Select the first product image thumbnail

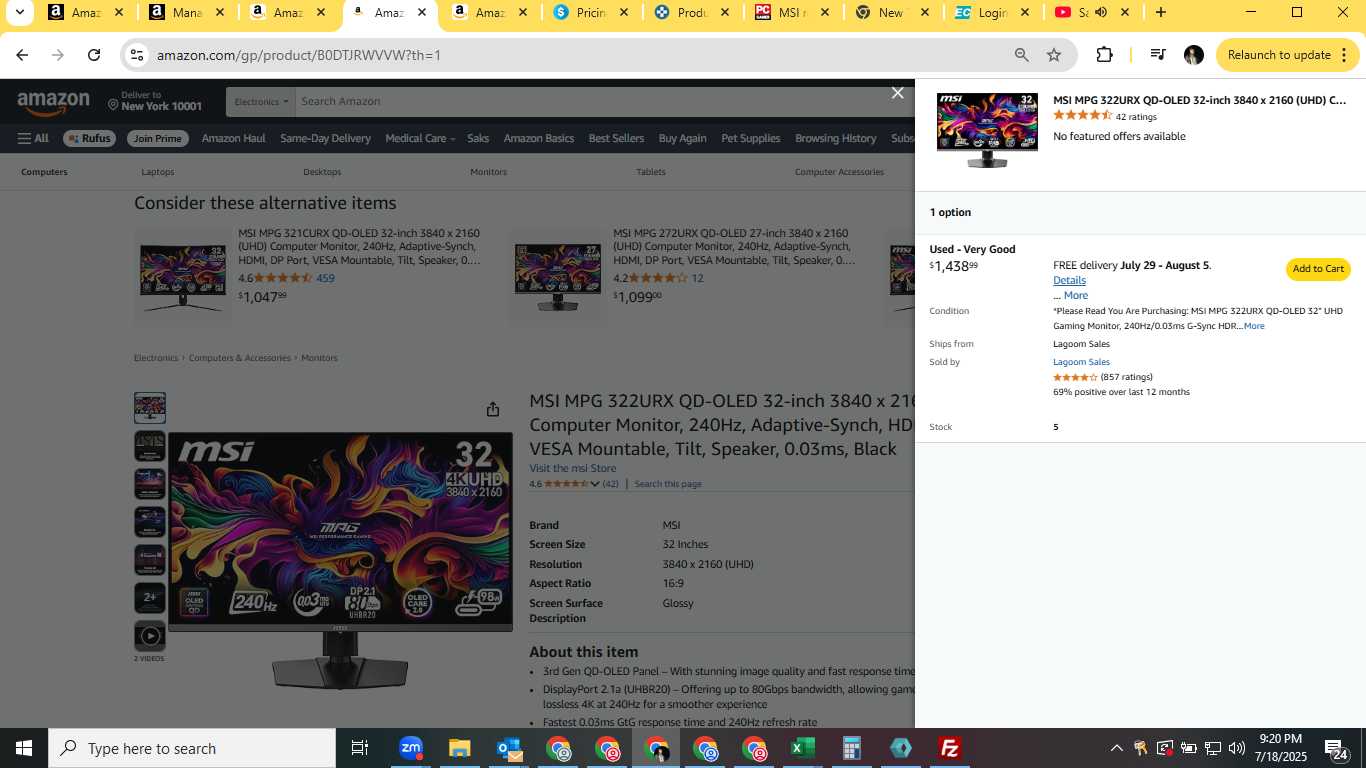point(150,408)
